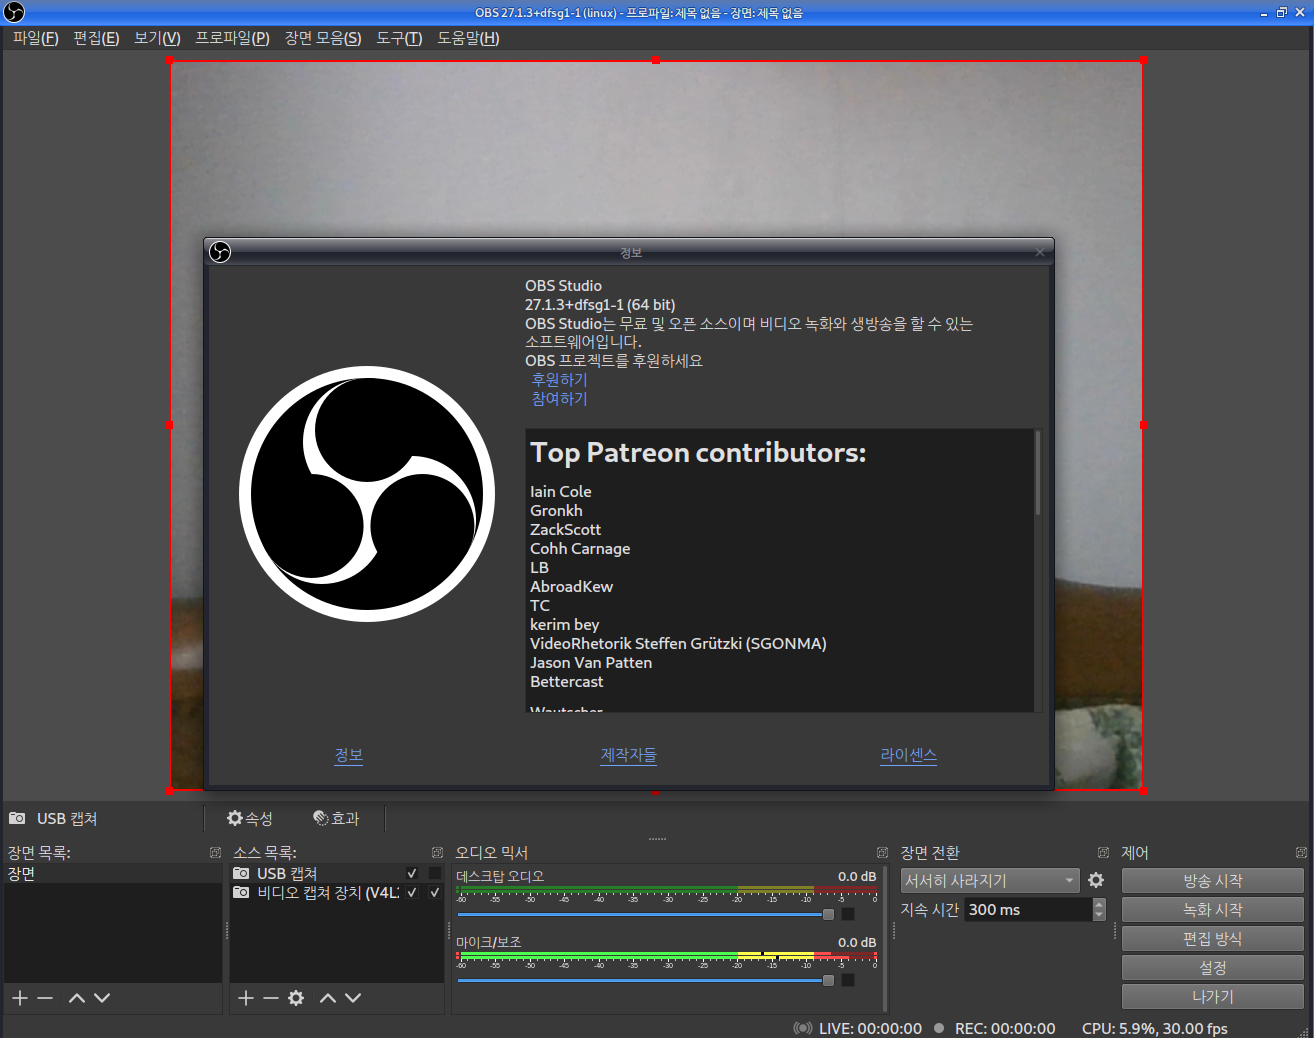The image size is (1314, 1038).
Task: Click the 녹화 시작 button
Action: 1213,909
